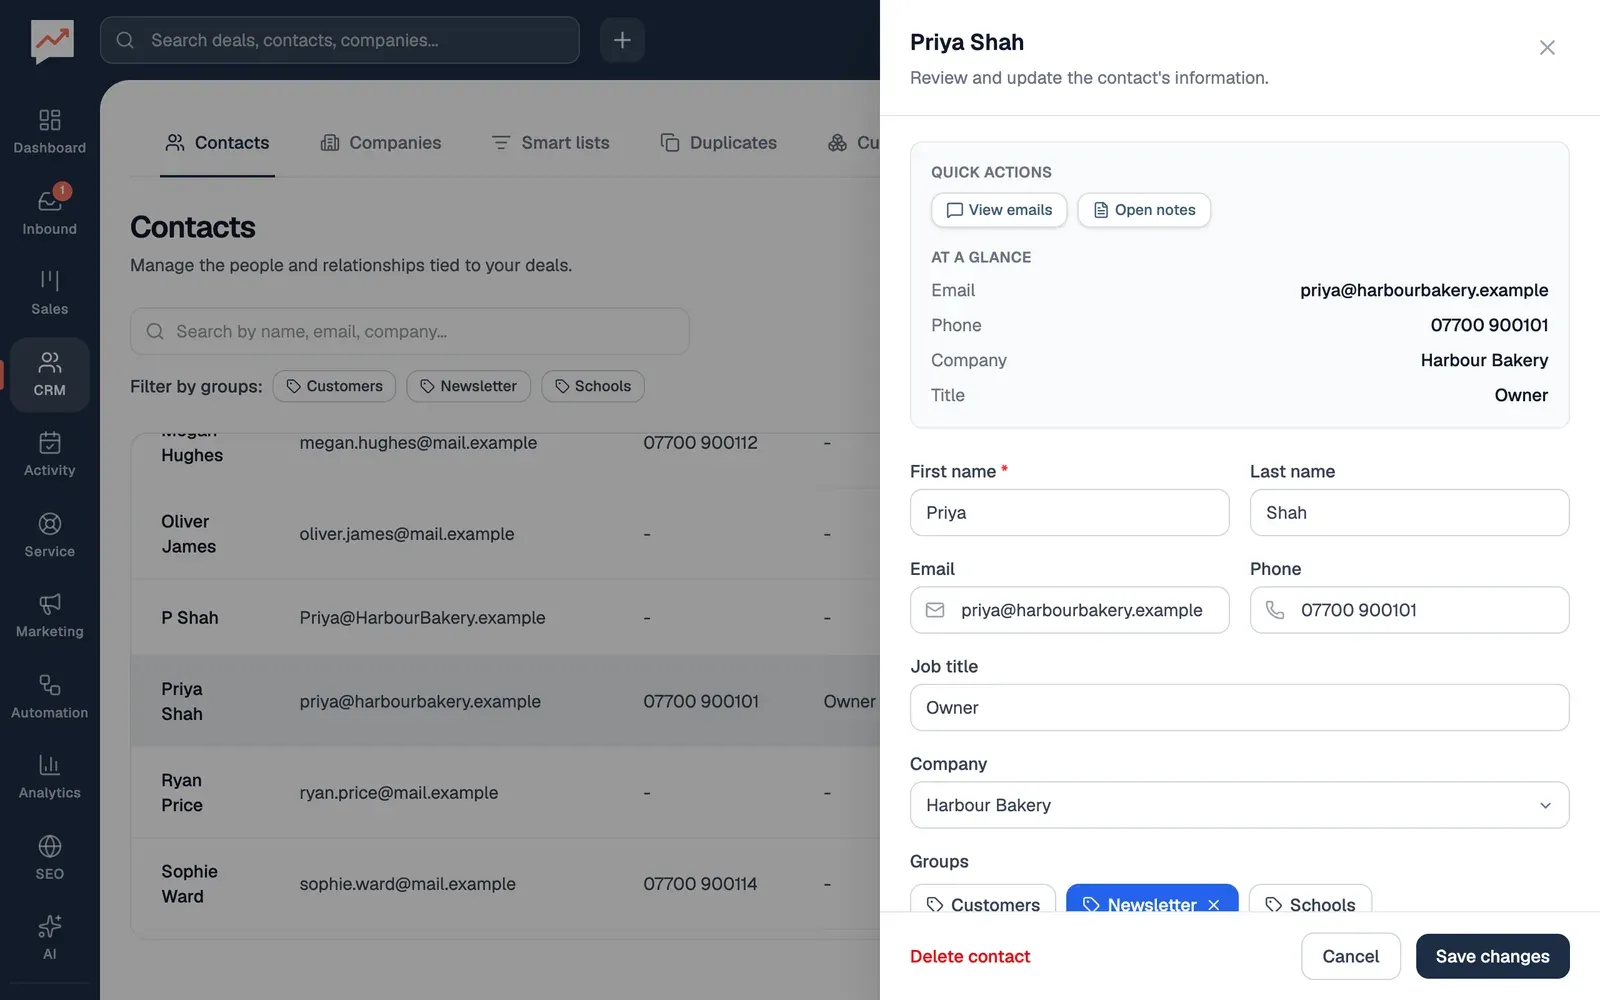The image size is (1600, 1000).
Task: Filter contacts by the Newsletter group
Action: pos(468,386)
